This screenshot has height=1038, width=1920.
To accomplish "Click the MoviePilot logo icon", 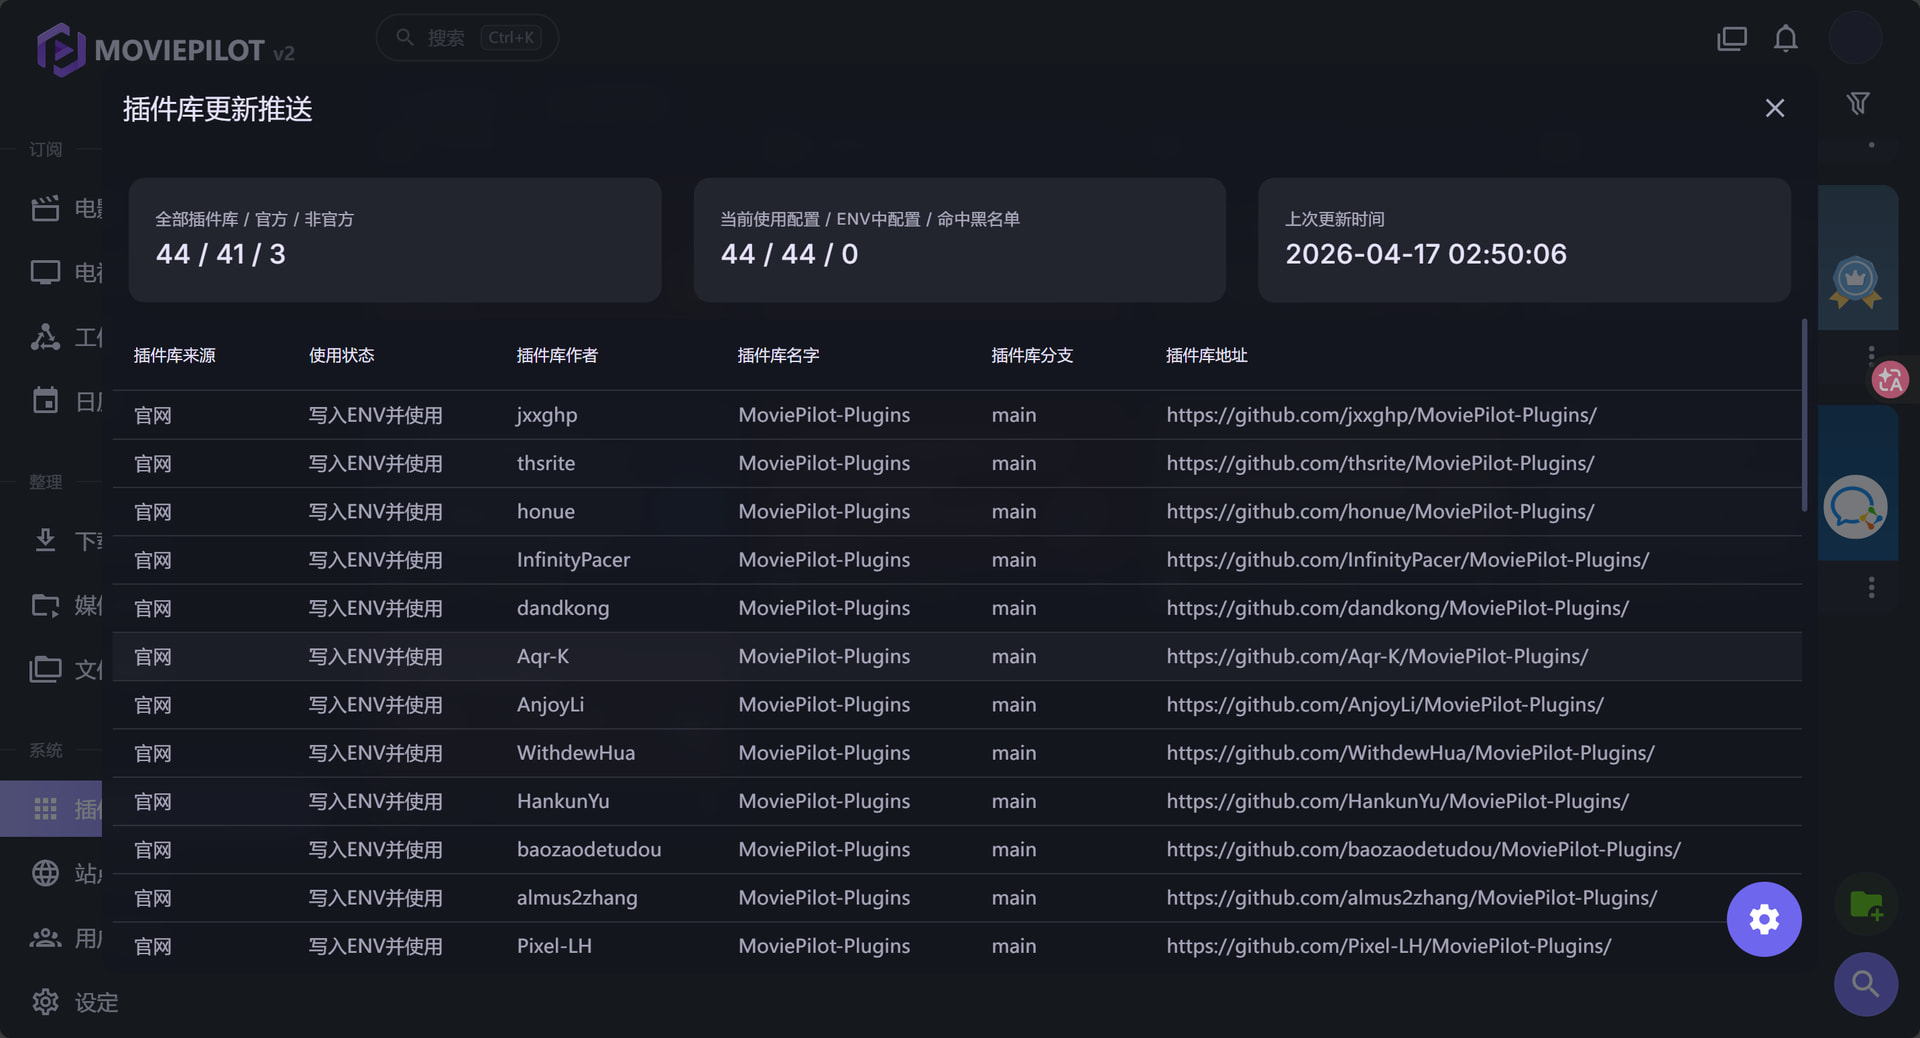I will tap(60, 49).
